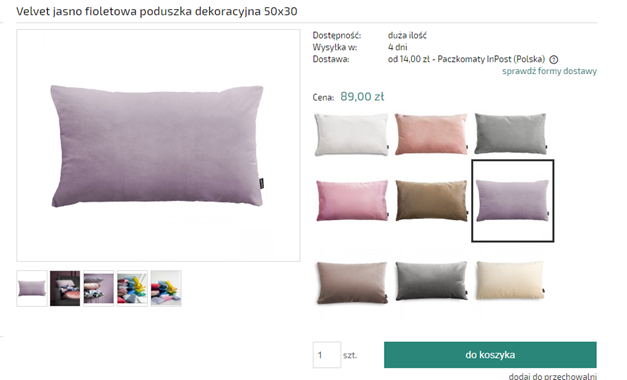This screenshot has width=627, height=380.
Task: View fifth thumbnail with stacked pillows
Action: (166, 288)
